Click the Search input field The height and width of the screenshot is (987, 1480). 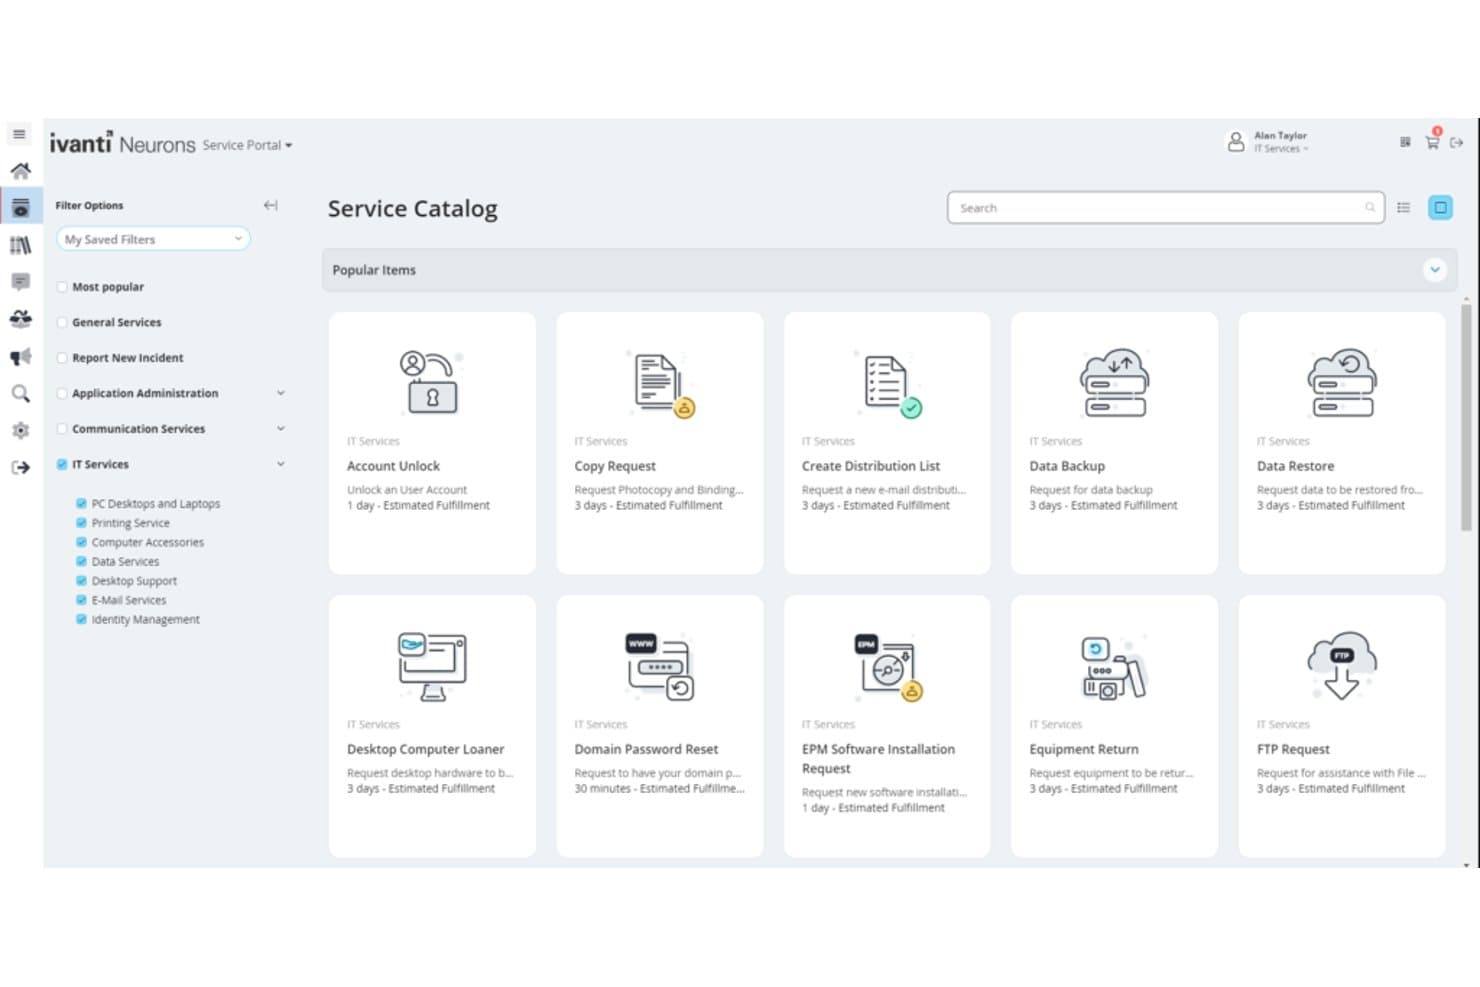click(x=1165, y=208)
